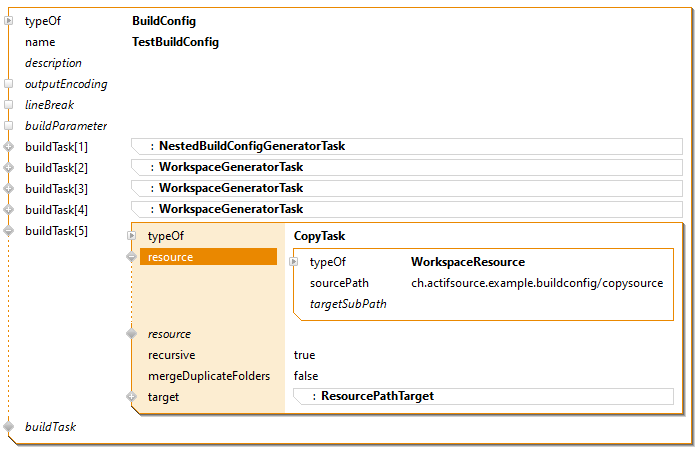Click the sourcePath value field
Screen dimensions: 699x454
click(x=536, y=283)
